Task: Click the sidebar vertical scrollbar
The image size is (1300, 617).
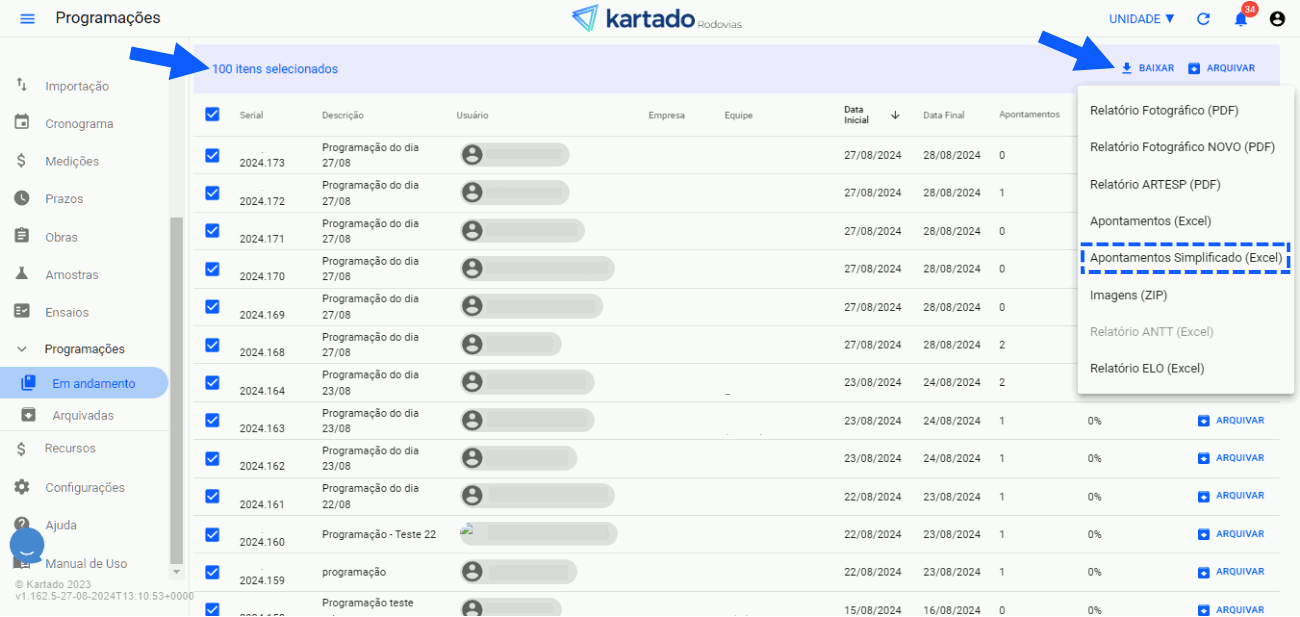Action: pyautogui.click(x=177, y=390)
